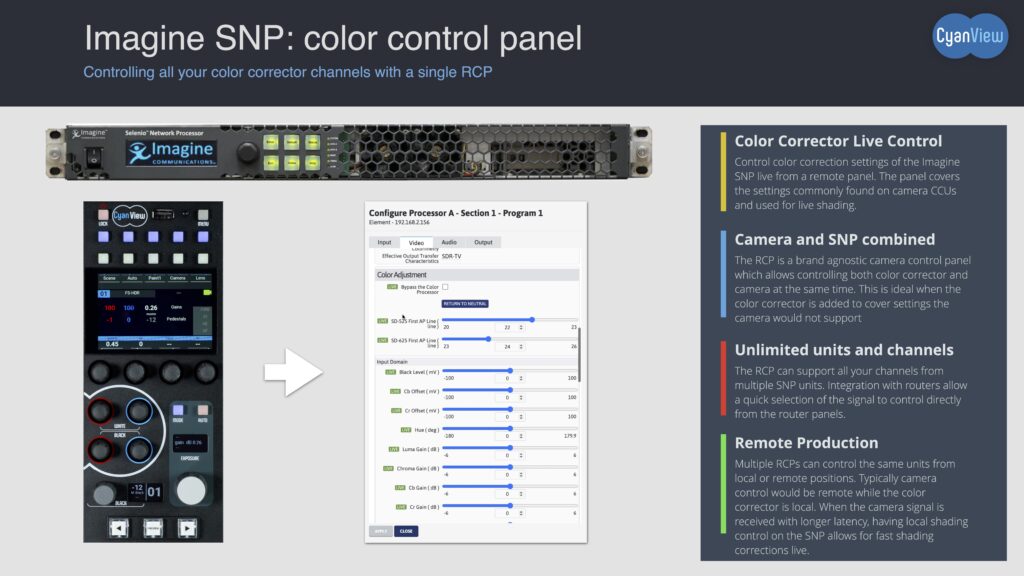Viewport: 1024px width, 576px height.
Task: Click the large white exposure knob on the RCP
Action: (191, 490)
